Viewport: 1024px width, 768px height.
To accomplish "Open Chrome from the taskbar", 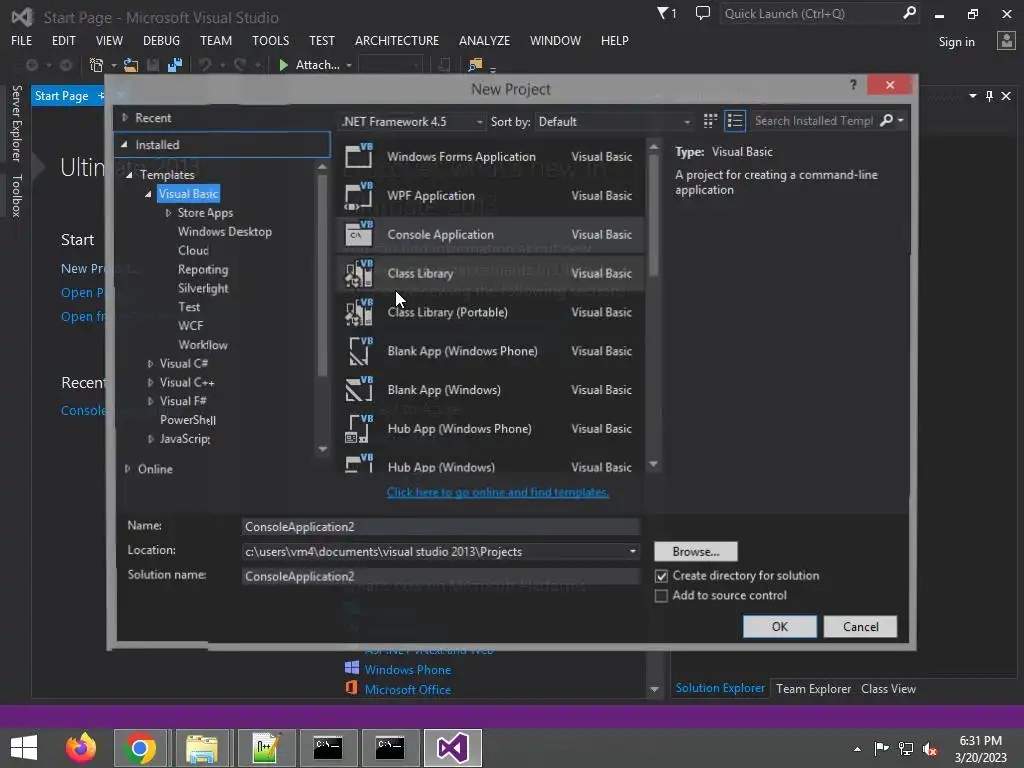I will [140, 748].
